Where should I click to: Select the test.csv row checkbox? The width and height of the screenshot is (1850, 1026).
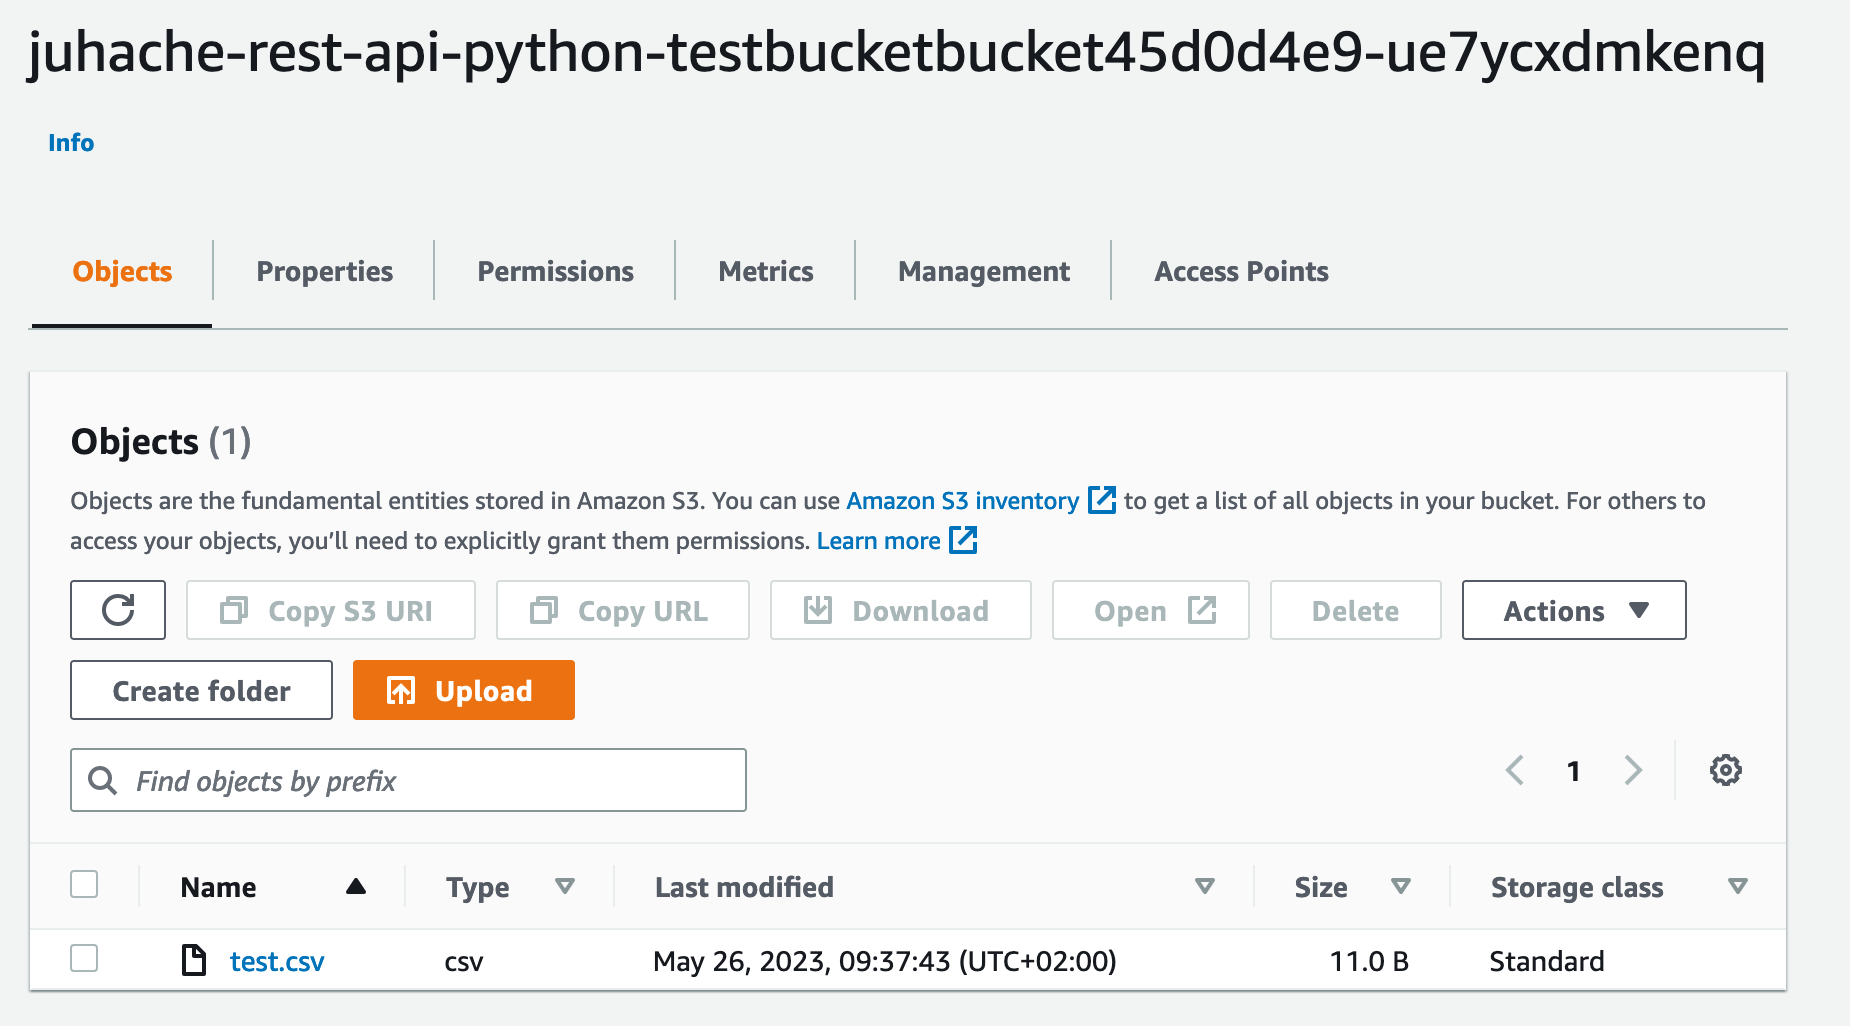coord(84,958)
